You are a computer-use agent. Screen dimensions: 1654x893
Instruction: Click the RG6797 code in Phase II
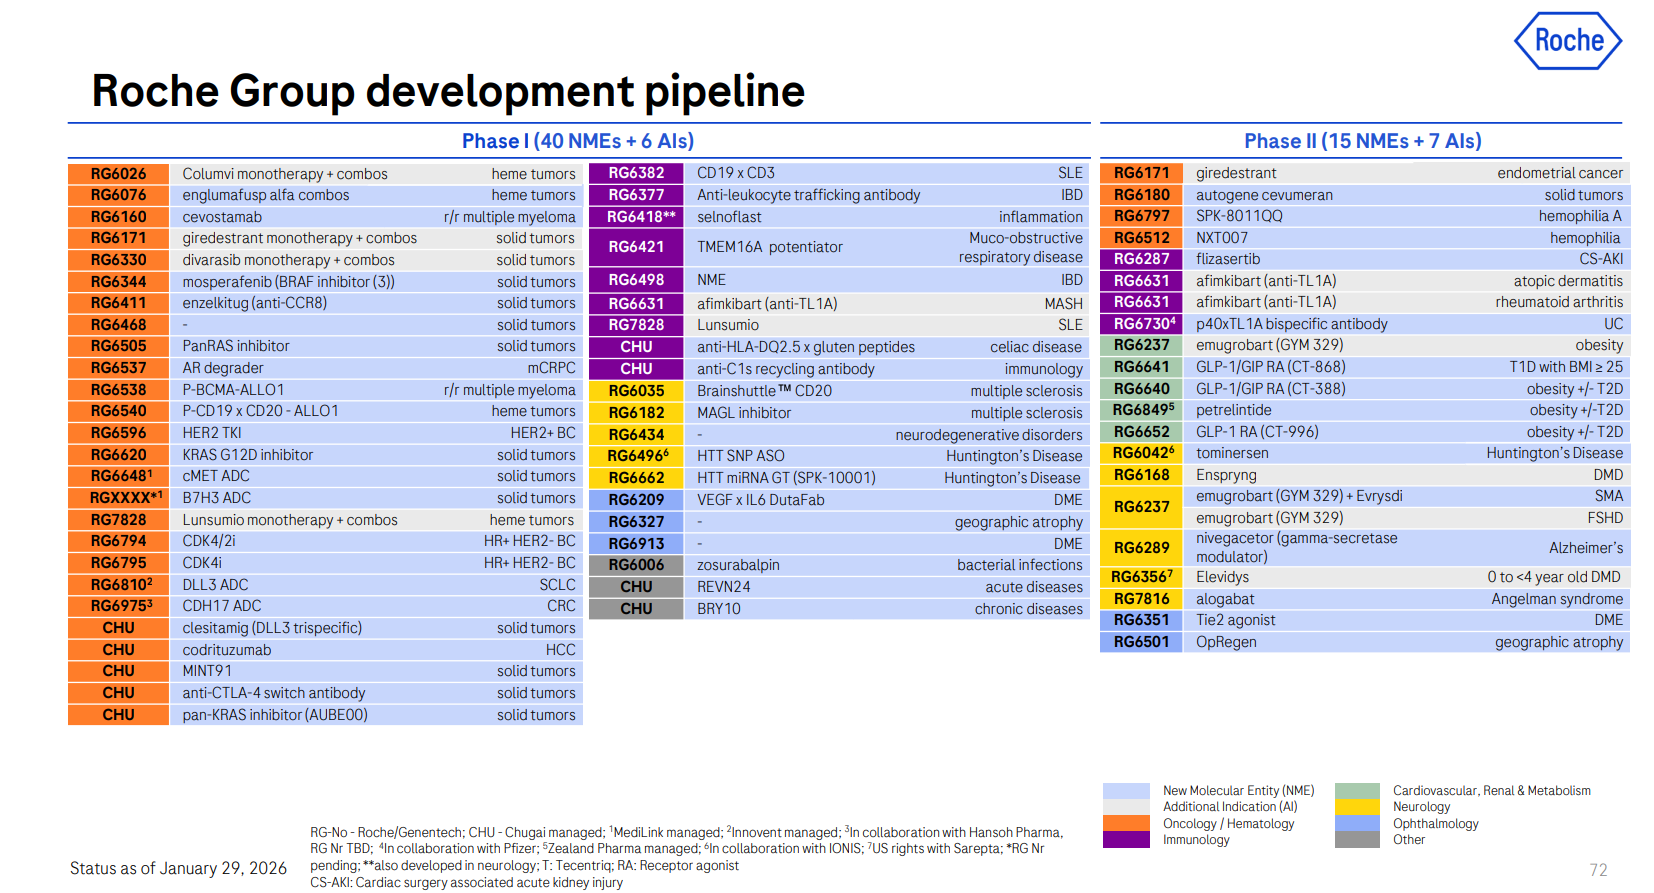click(1141, 216)
